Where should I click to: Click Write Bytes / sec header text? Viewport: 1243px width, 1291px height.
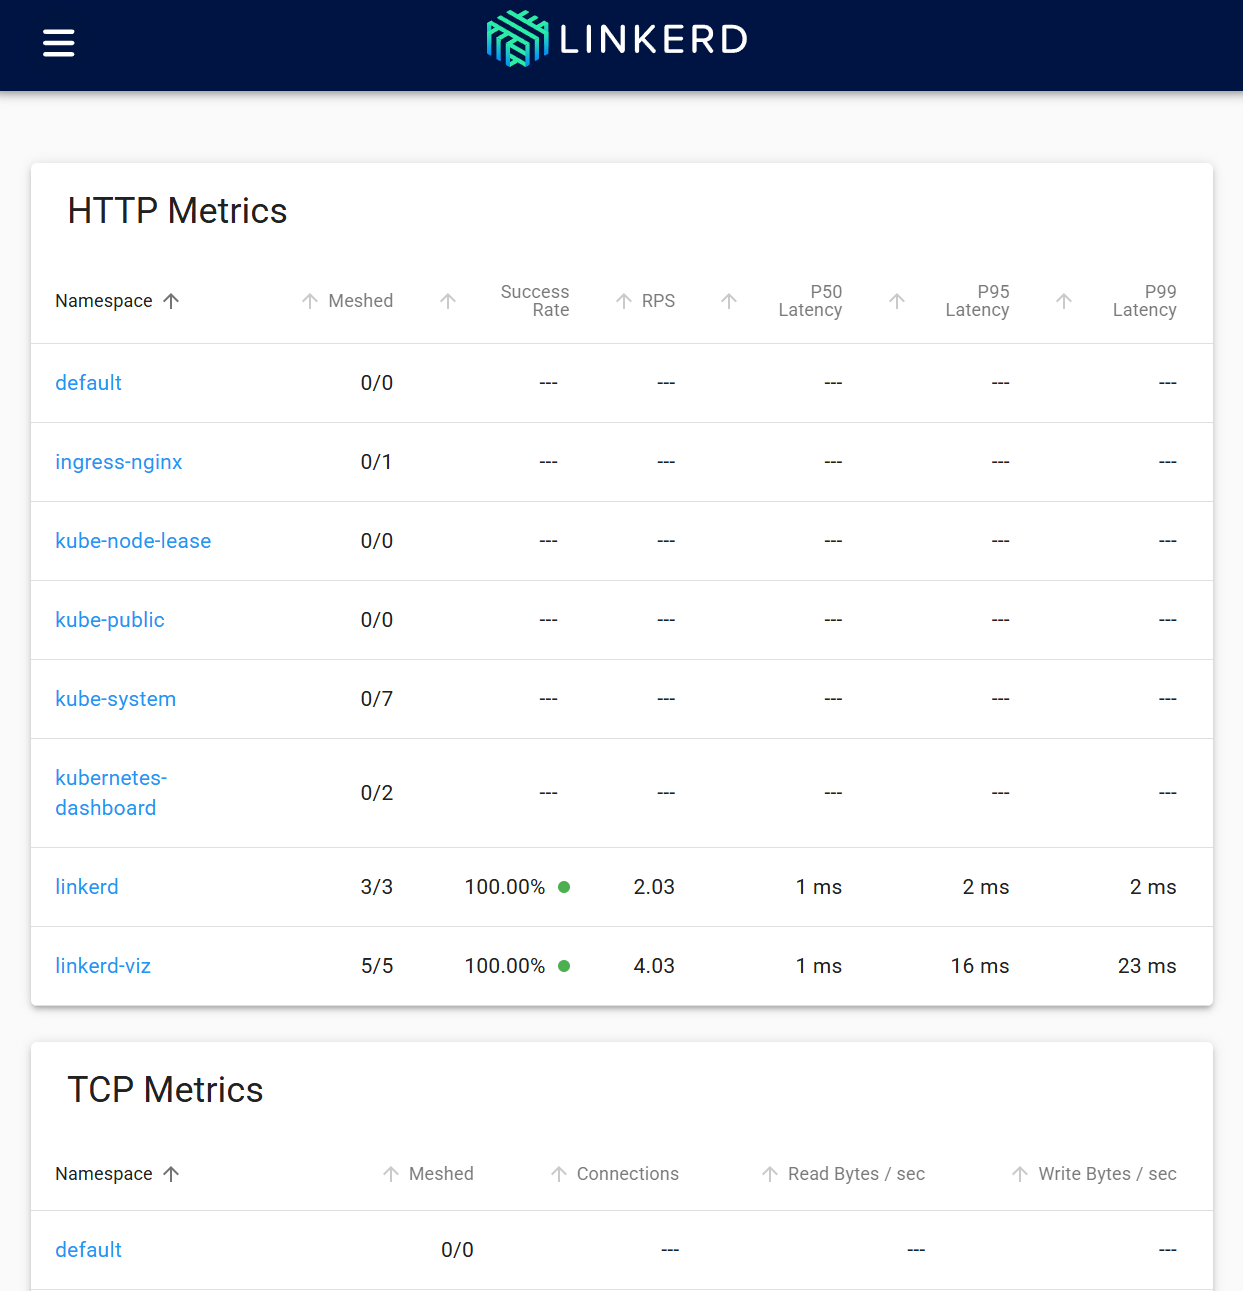1107,1174
